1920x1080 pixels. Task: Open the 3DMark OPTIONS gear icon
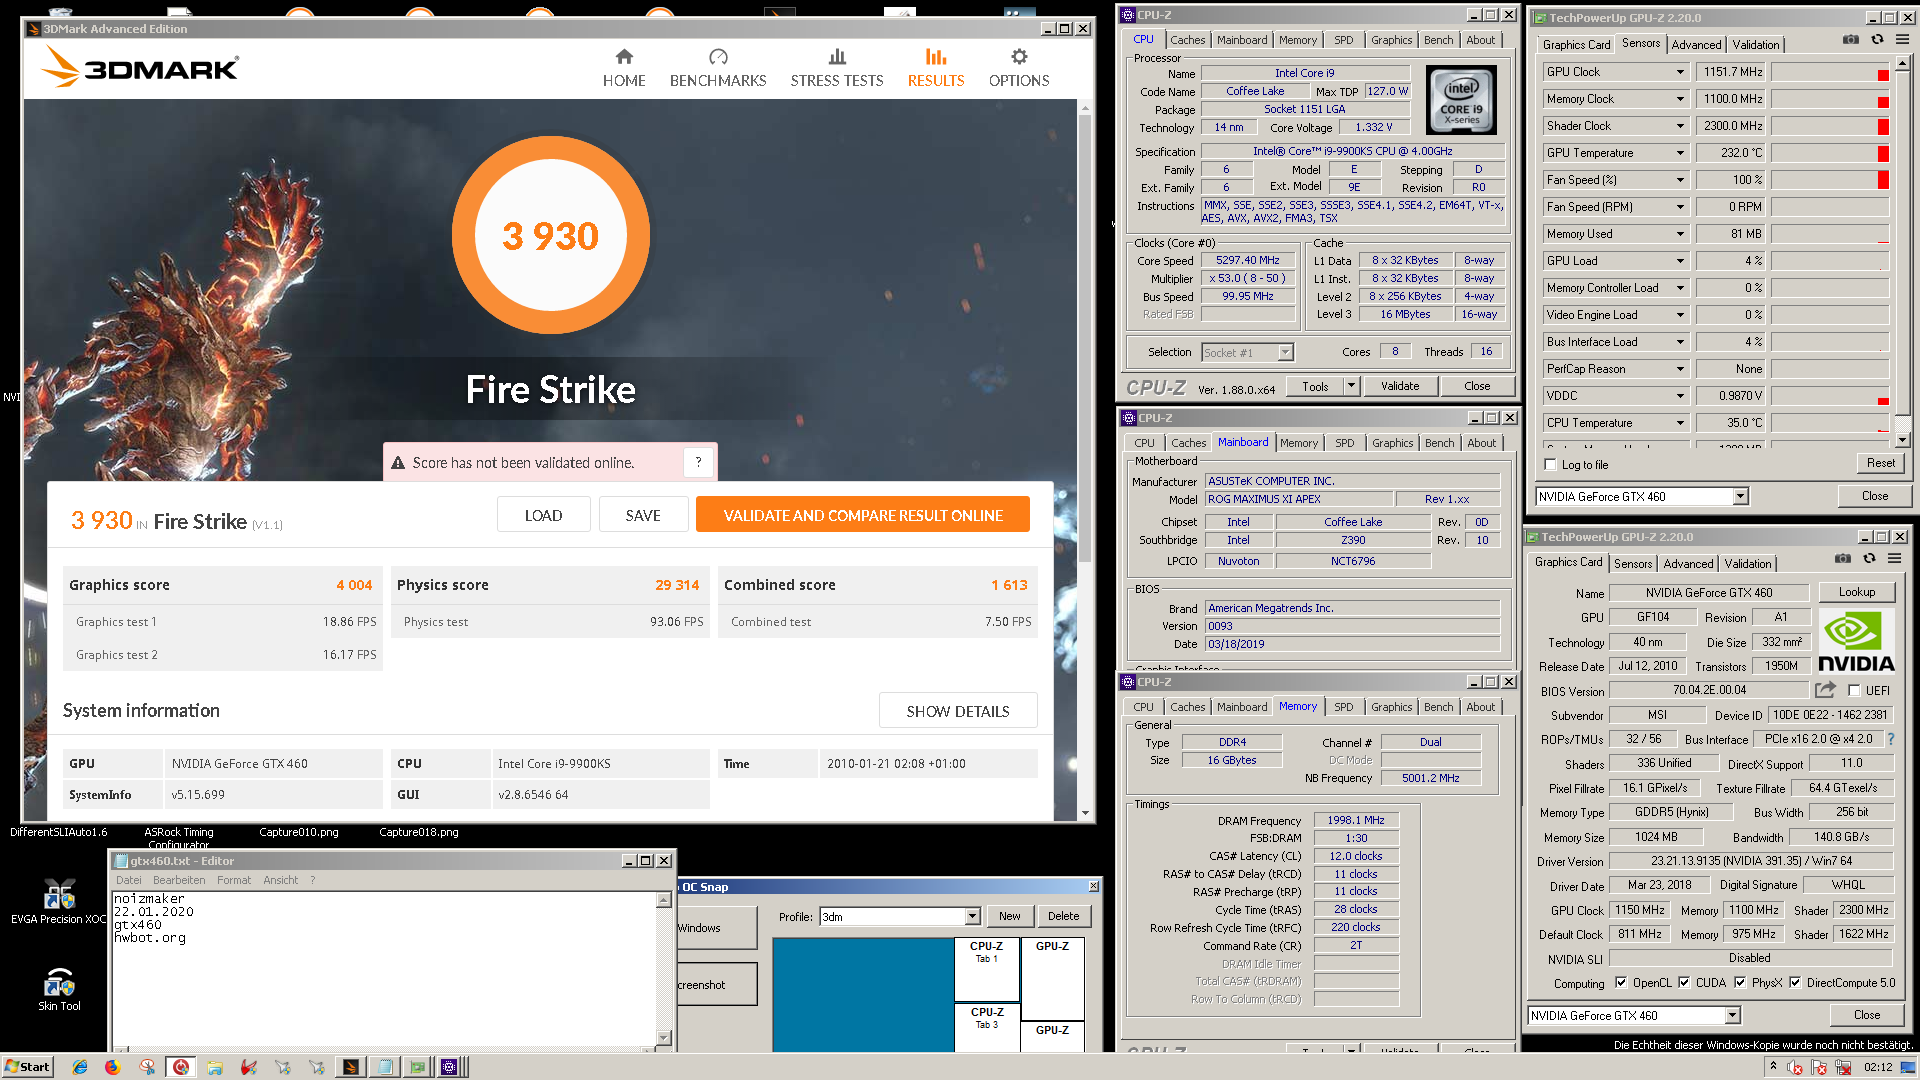pos(1019,57)
